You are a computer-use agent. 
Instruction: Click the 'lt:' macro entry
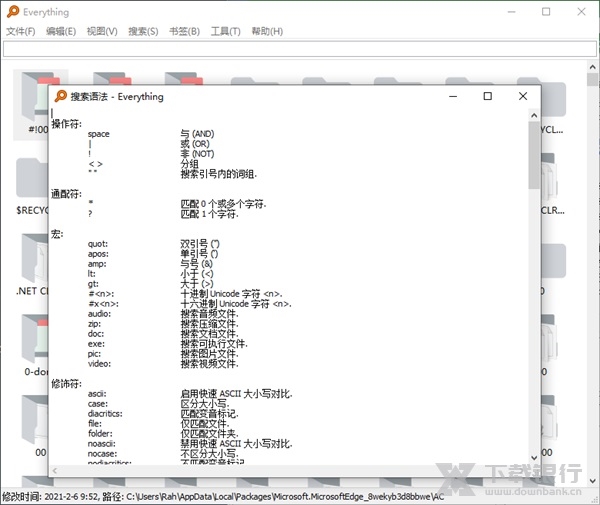[x=92, y=274]
